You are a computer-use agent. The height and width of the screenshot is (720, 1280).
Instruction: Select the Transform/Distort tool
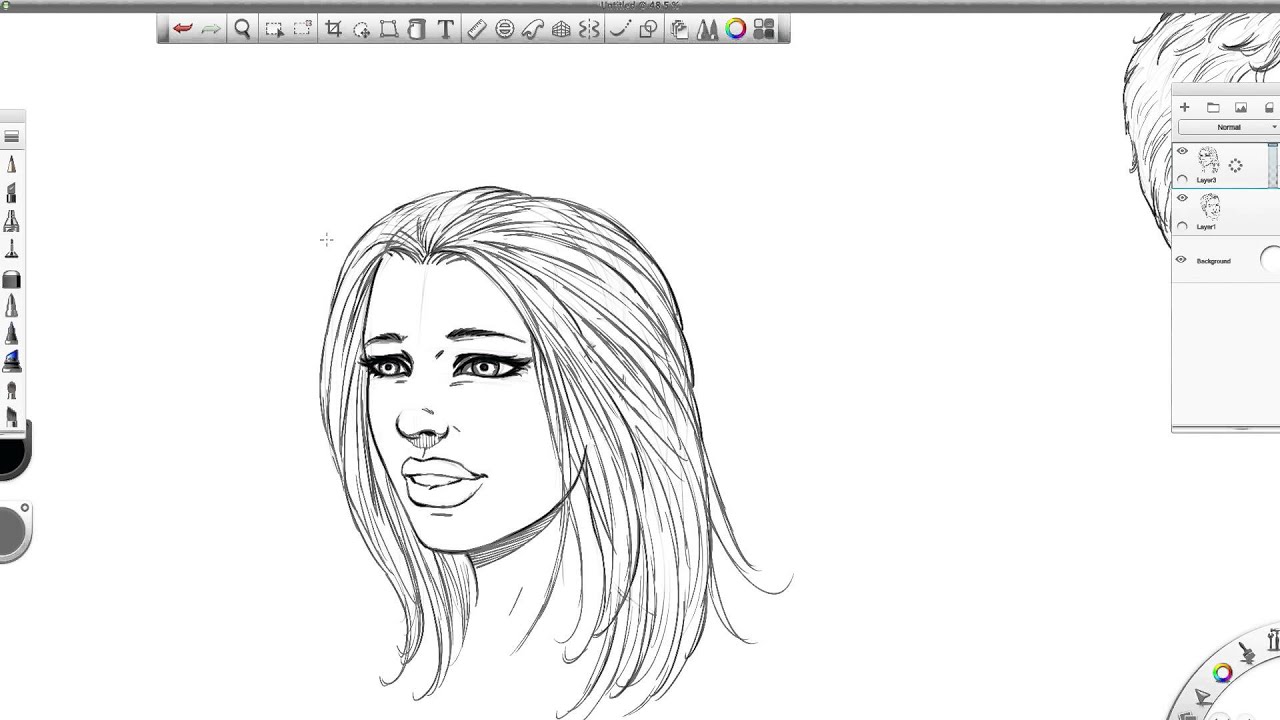click(x=389, y=29)
